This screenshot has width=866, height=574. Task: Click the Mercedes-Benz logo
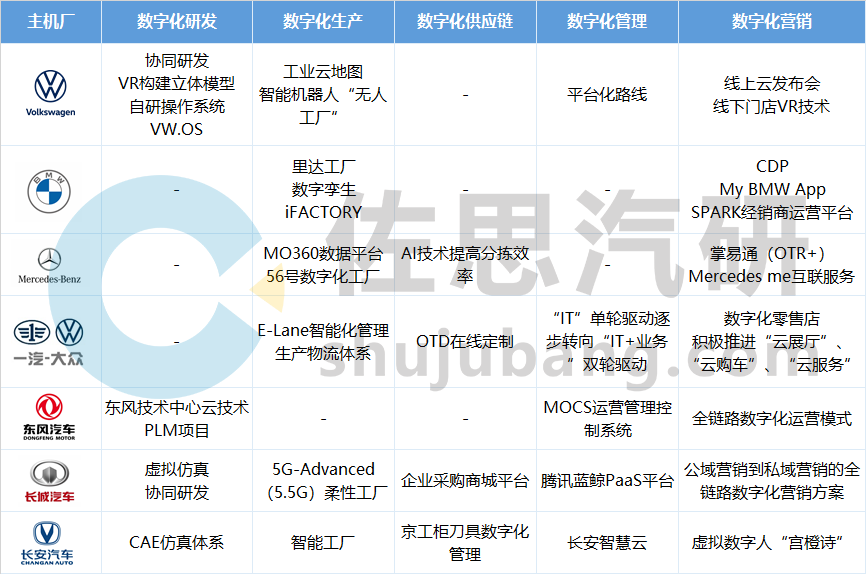[49, 266]
